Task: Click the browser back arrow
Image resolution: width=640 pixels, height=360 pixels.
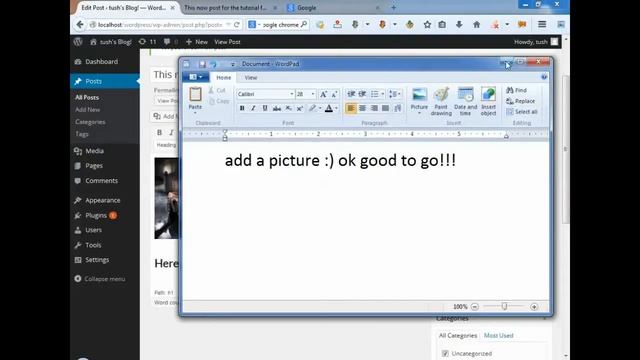Action: pyautogui.click(x=80, y=24)
